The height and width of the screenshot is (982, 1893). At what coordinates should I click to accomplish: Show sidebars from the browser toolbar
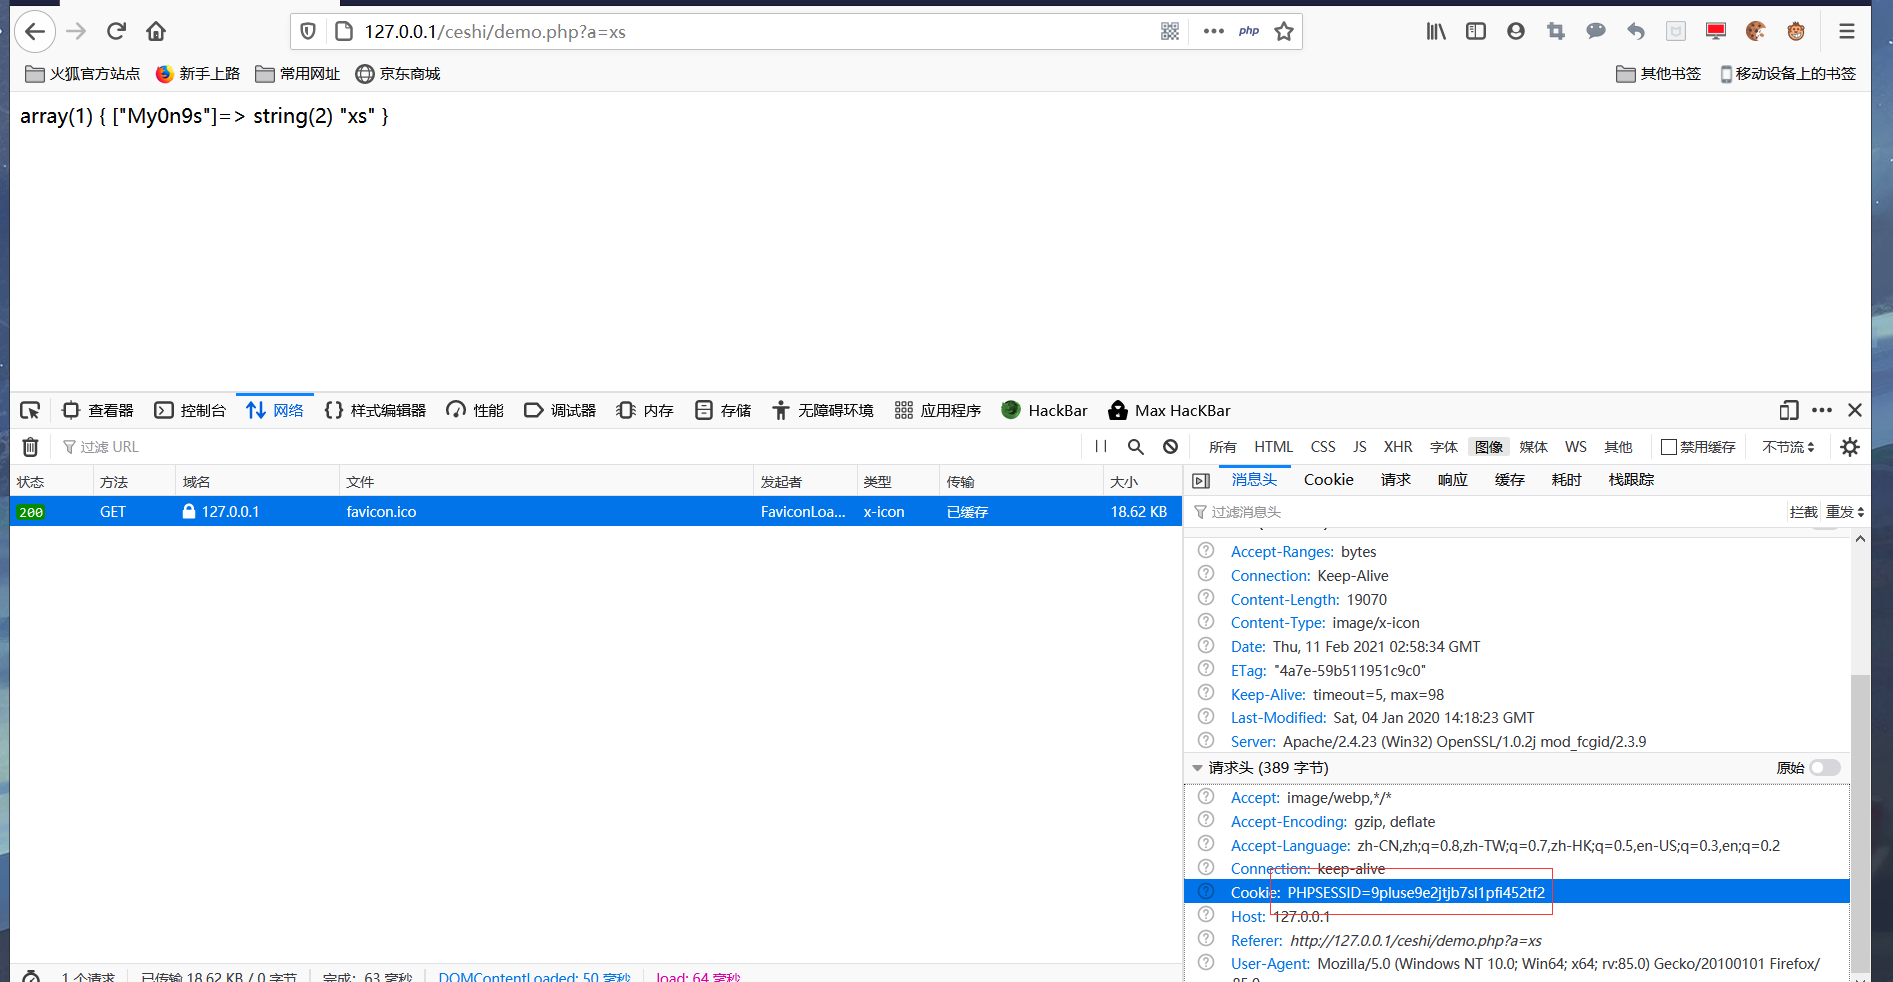(1476, 32)
